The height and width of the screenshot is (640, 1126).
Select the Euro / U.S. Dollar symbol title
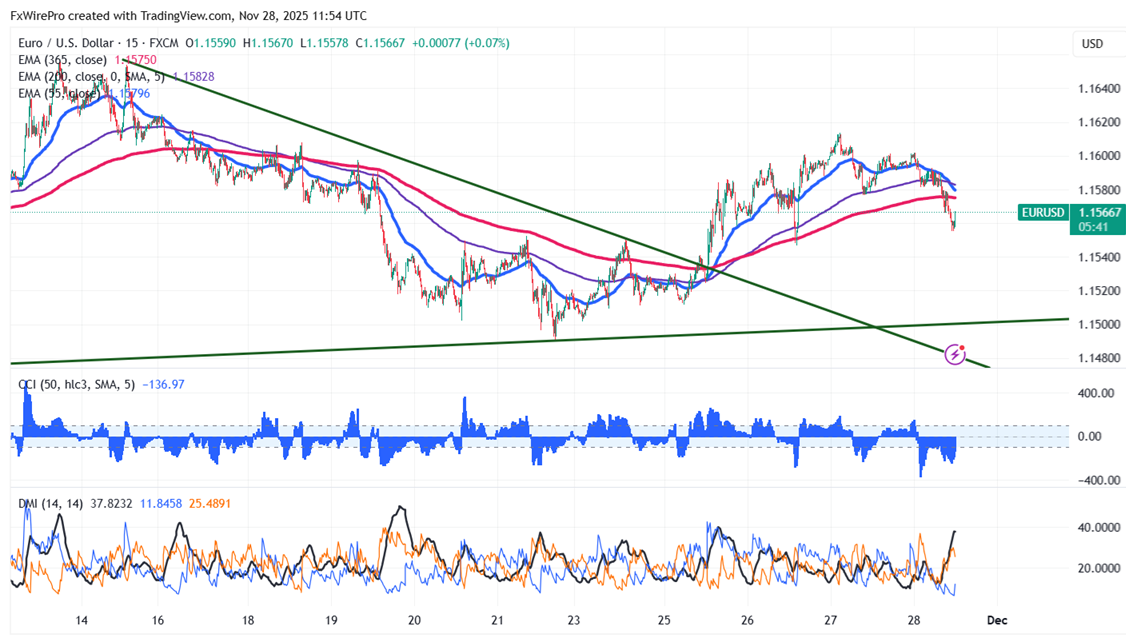point(66,43)
